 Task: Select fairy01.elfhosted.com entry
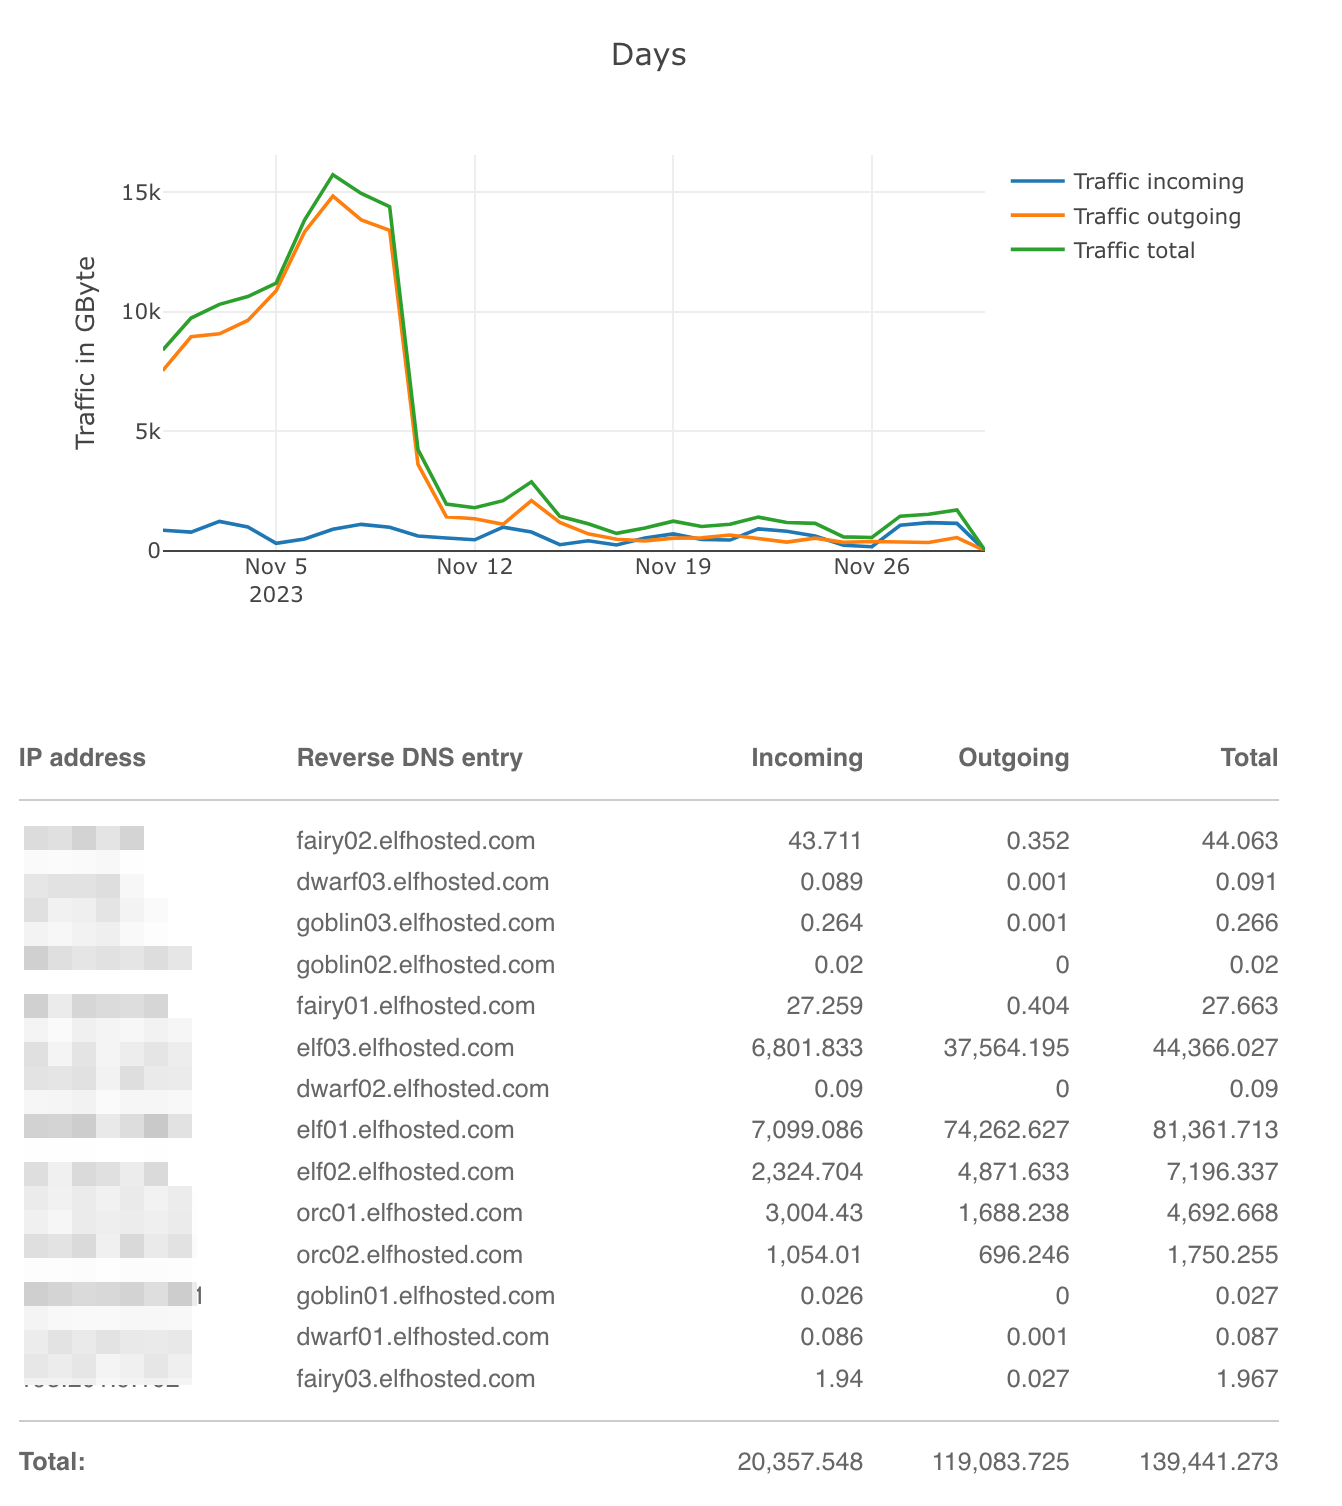coord(416,1006)
